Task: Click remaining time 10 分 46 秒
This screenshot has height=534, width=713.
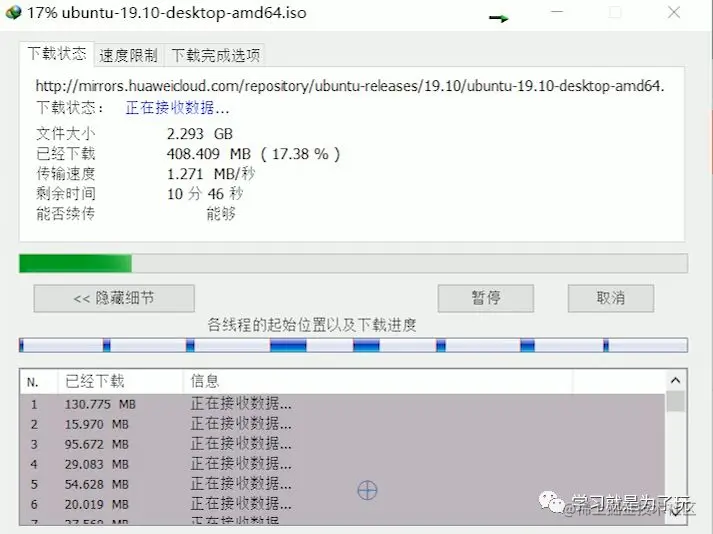Action: (205, 194)
